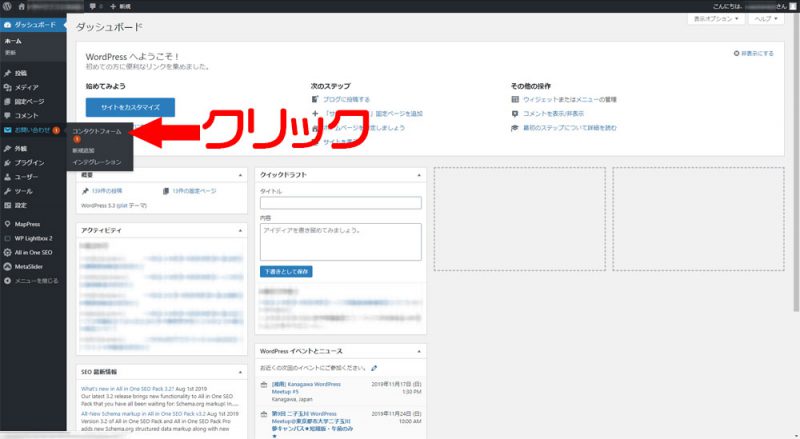Open MapPress pin icon in sidebar

click(7, 224)
